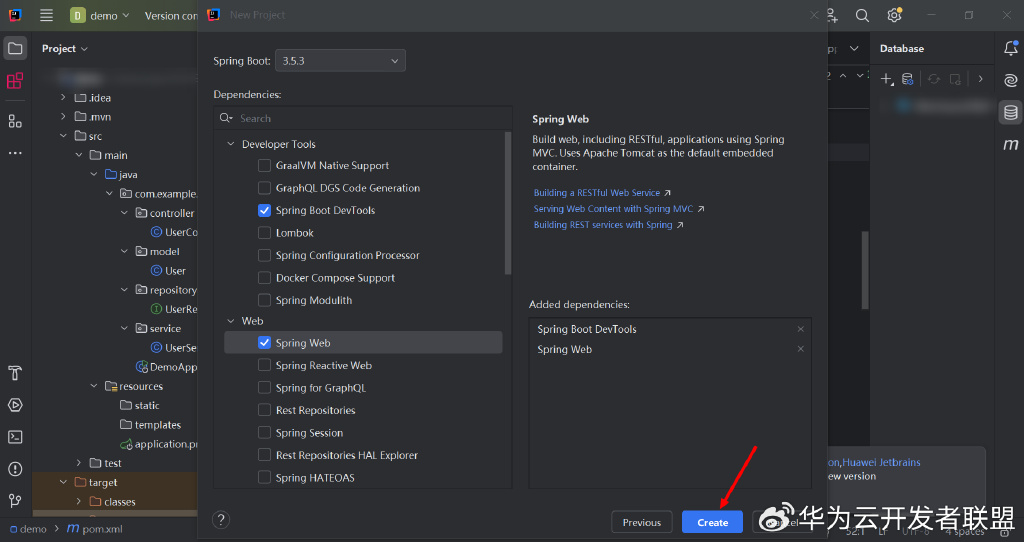Enable Spring Session checkbox
The width and height of the screenshot is (1024, 542).
[264, 433]
